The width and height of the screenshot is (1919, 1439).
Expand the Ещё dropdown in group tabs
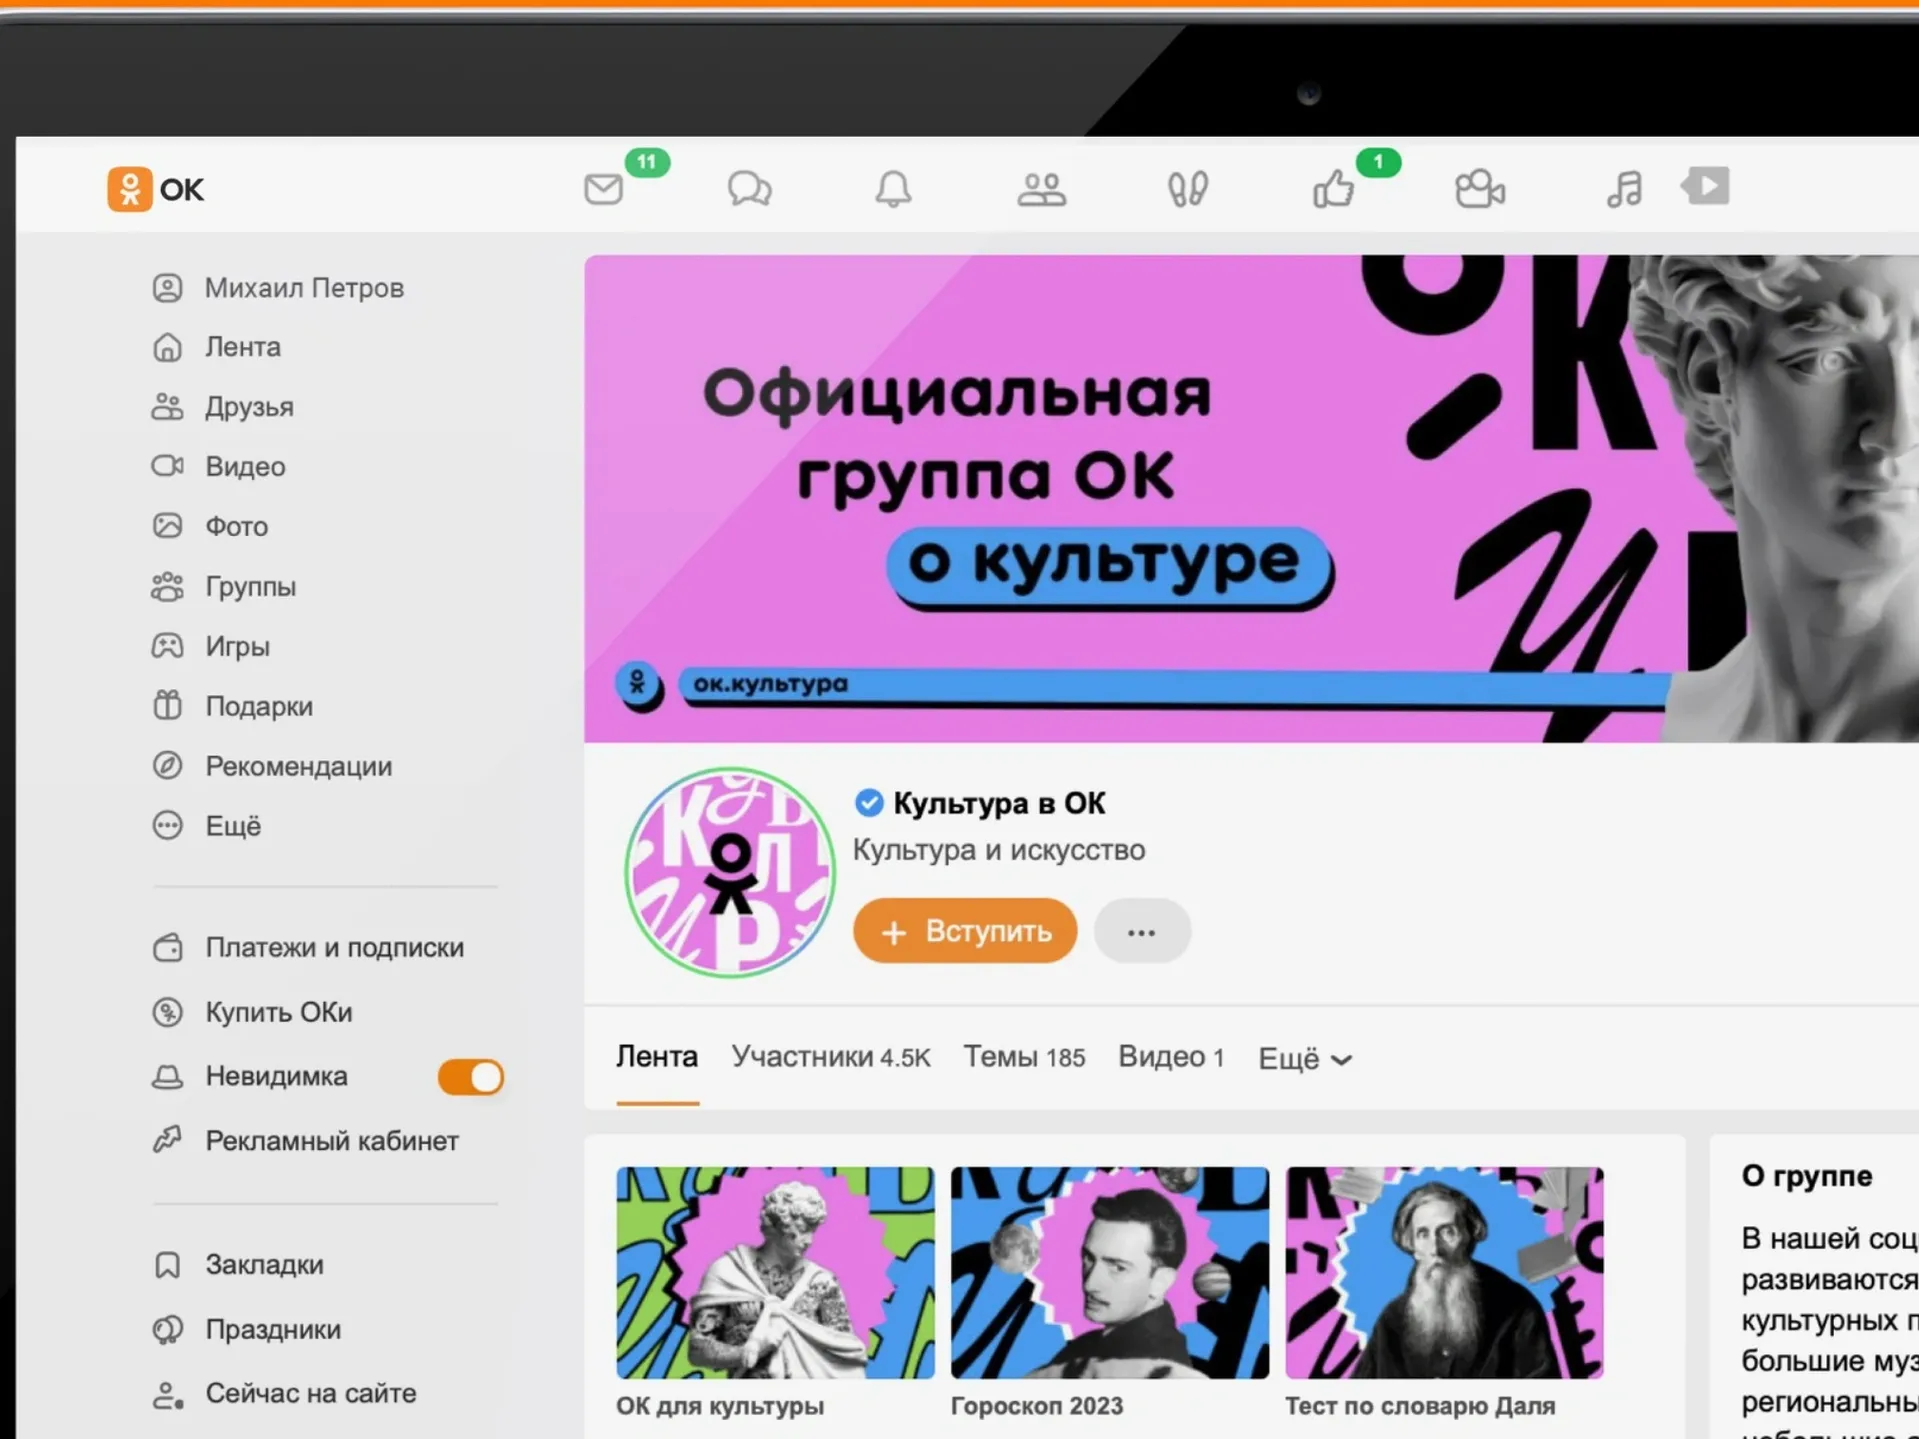point(1305,1058)
